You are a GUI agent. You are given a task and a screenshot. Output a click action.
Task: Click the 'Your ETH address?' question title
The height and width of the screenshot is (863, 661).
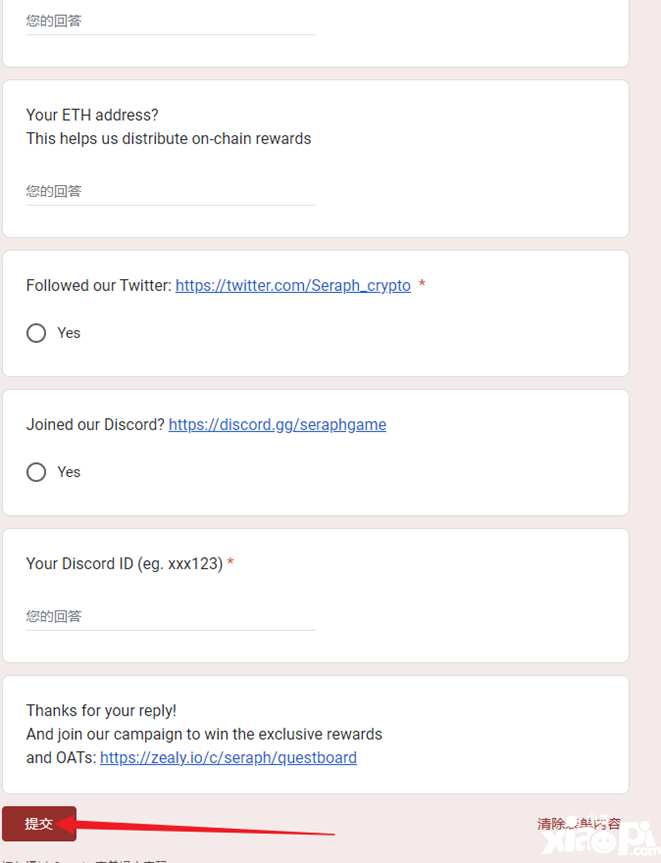(x=92, y=115)
